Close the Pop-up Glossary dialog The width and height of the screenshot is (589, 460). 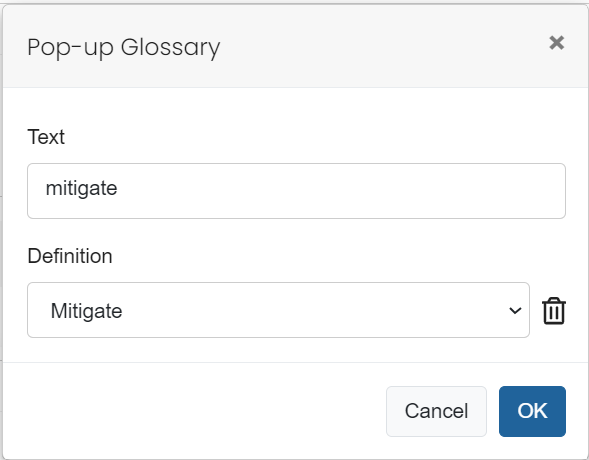coord(556,43)
